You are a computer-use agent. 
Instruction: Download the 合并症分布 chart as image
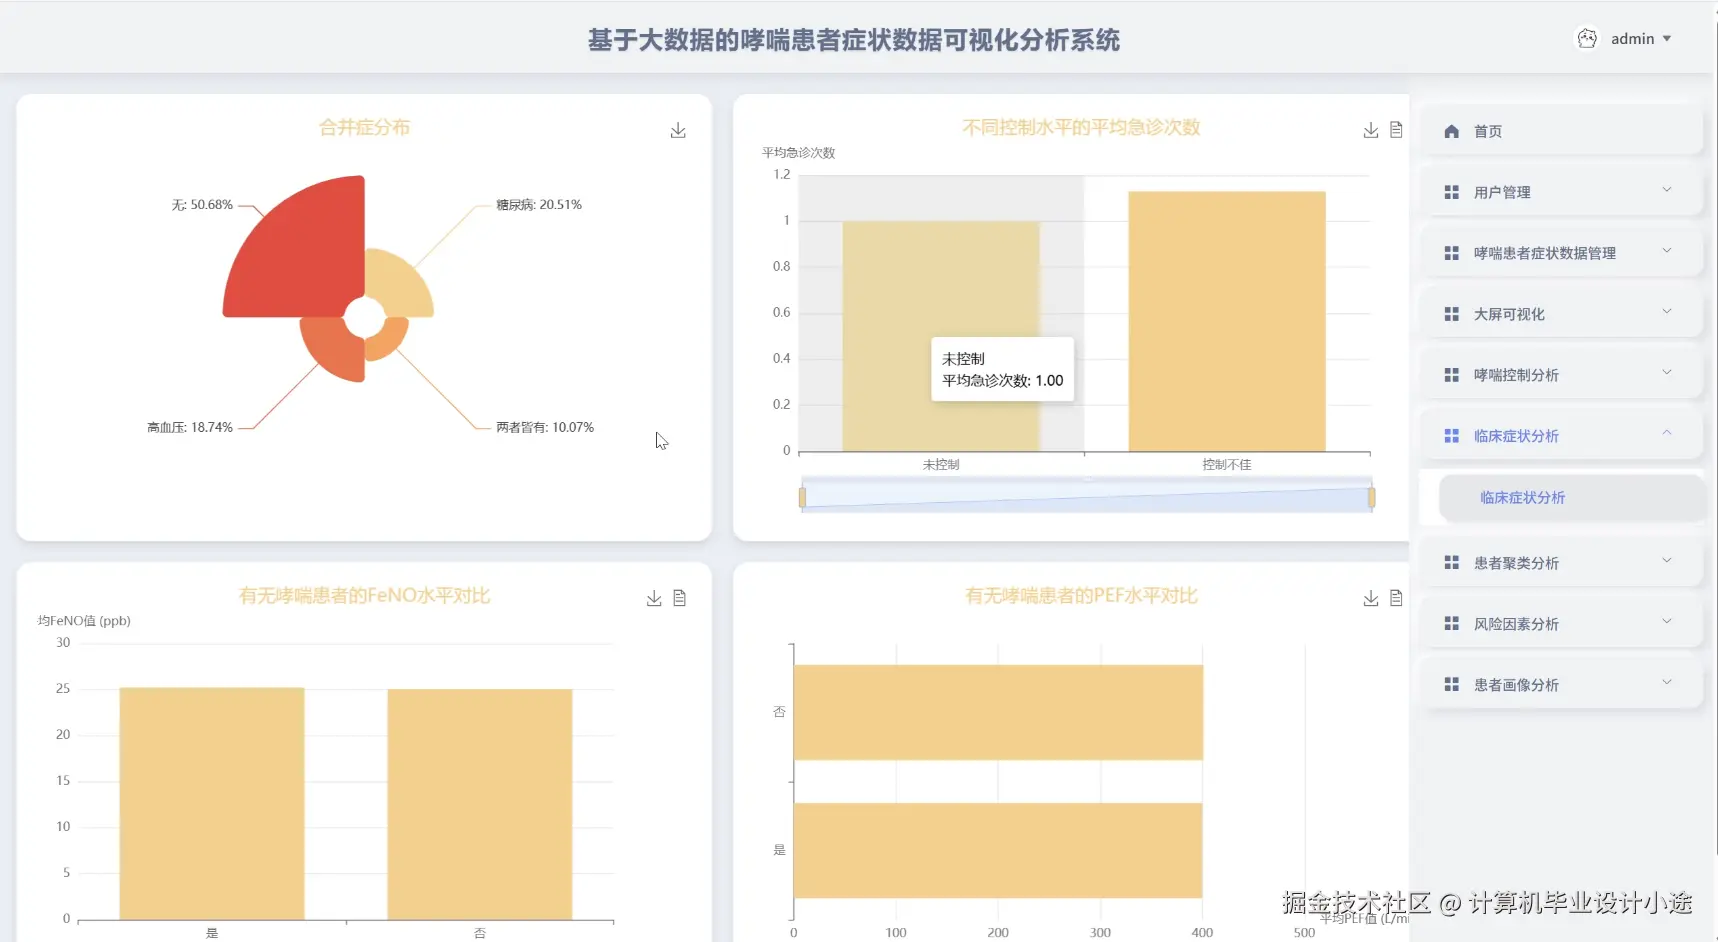(678, 129)
